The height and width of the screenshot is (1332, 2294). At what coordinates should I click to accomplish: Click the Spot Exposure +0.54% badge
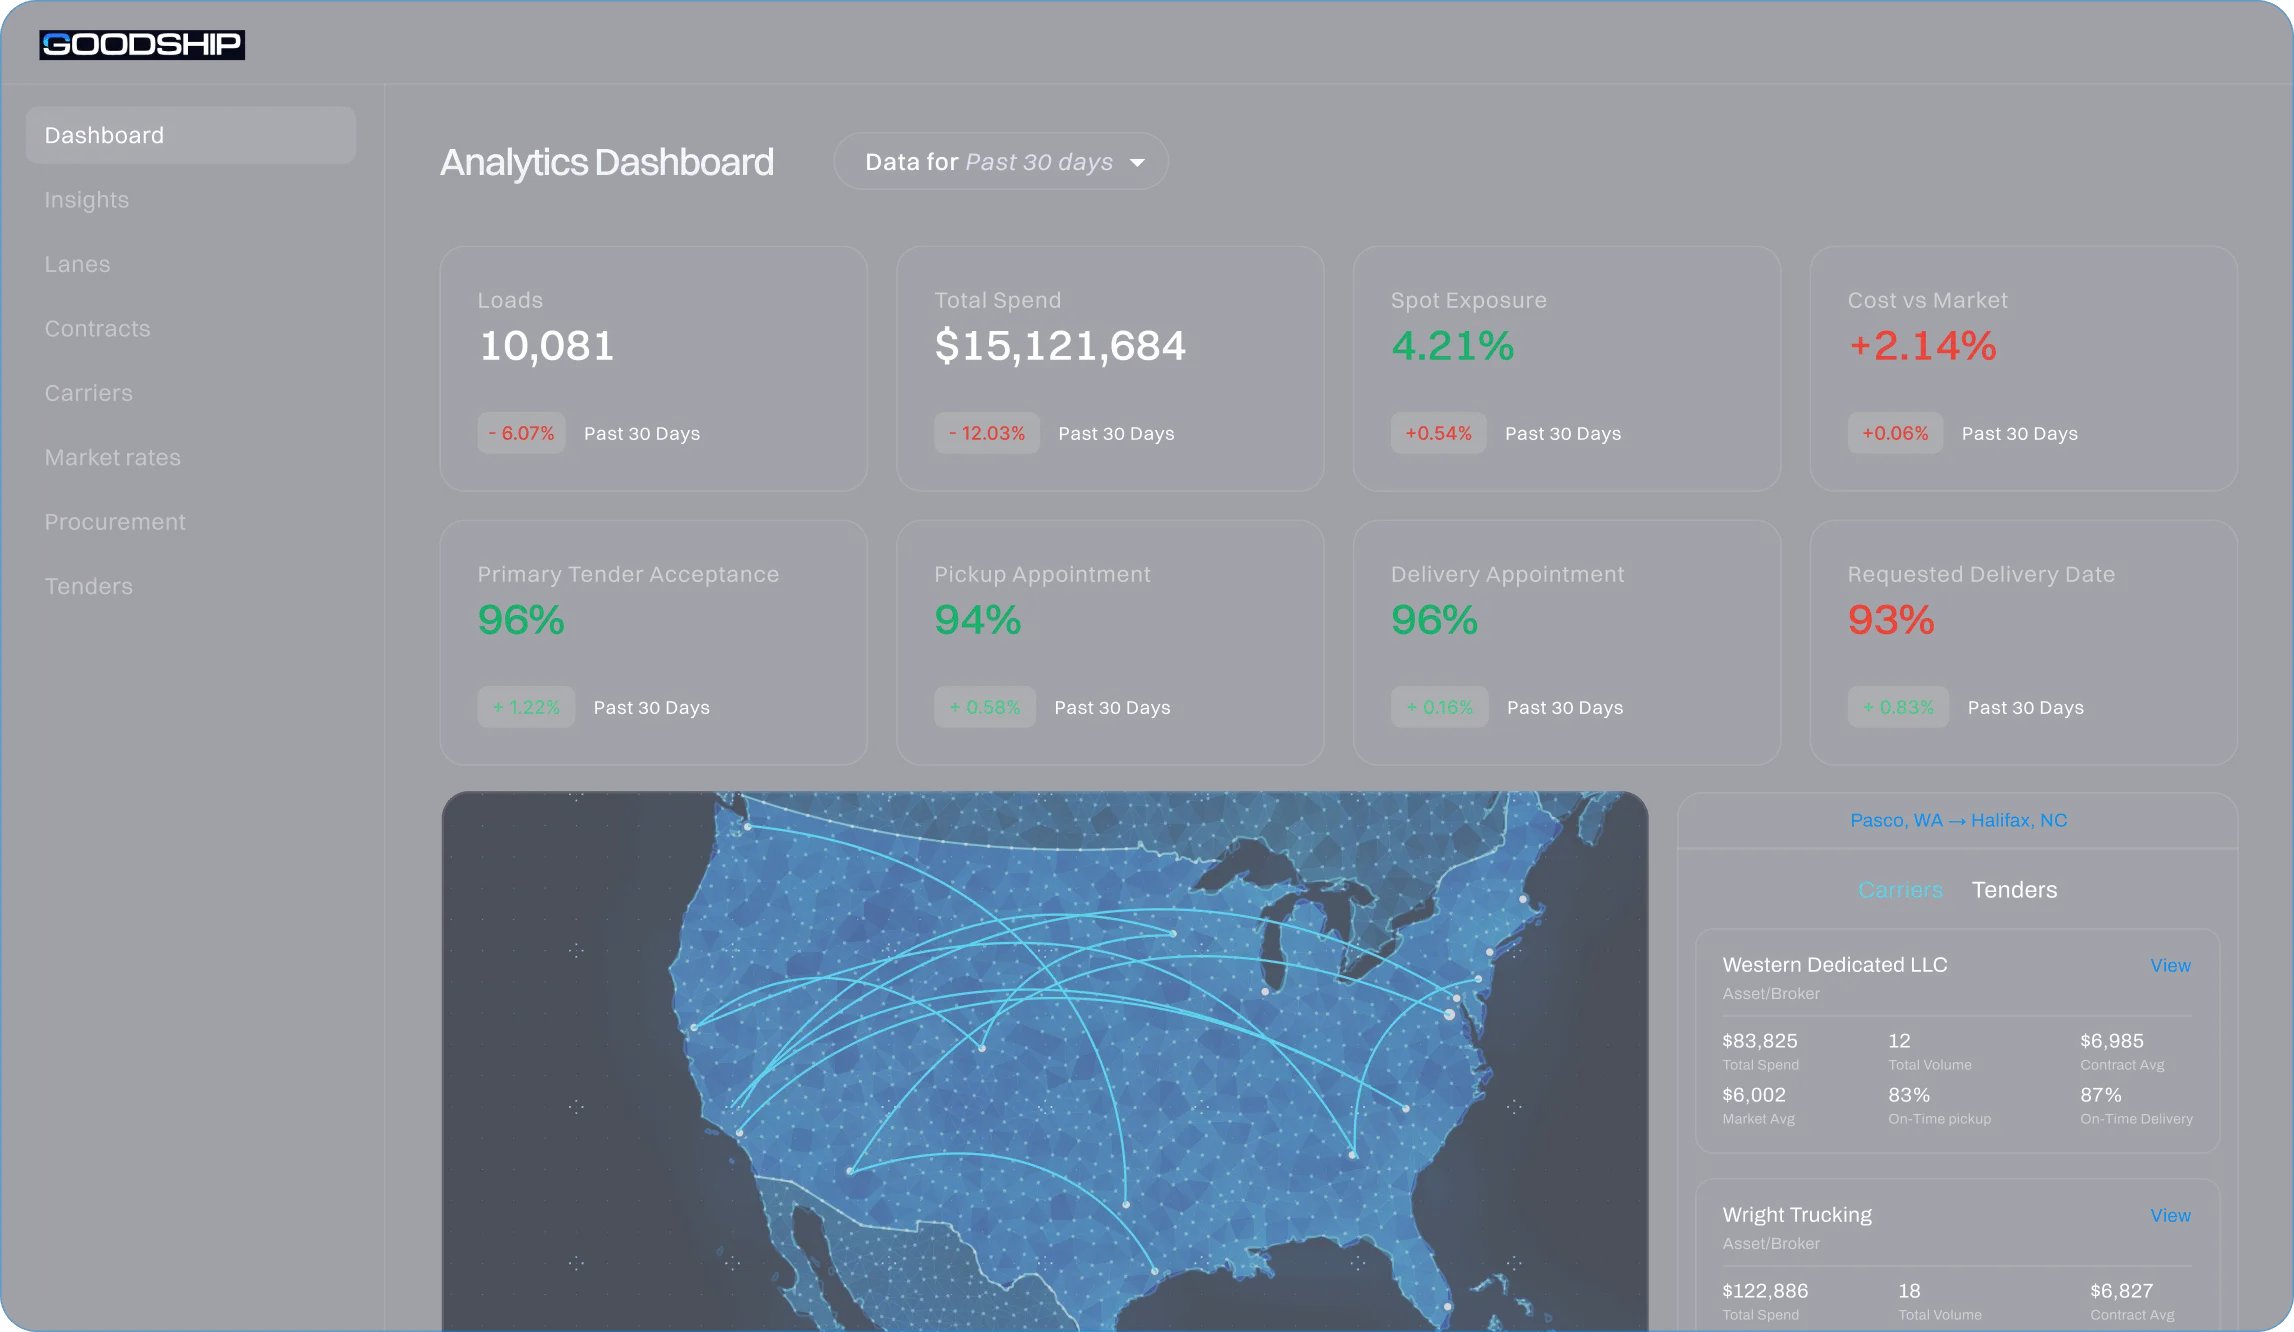pos(1438,434)
